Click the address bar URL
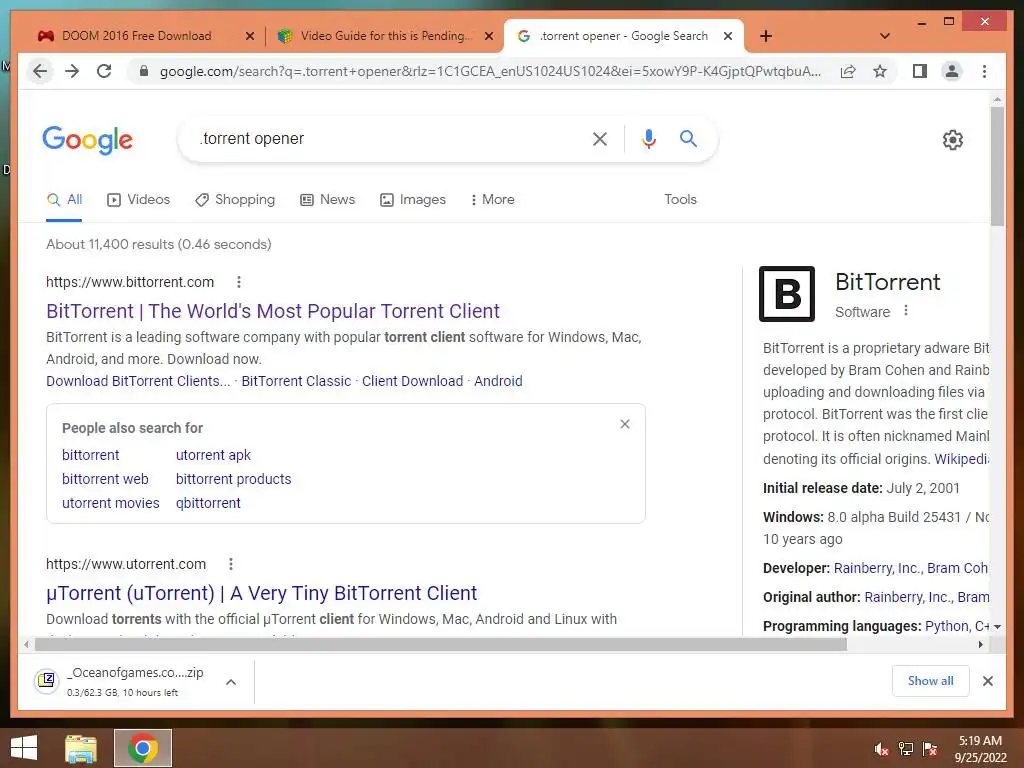 click(x=490, y=71)
